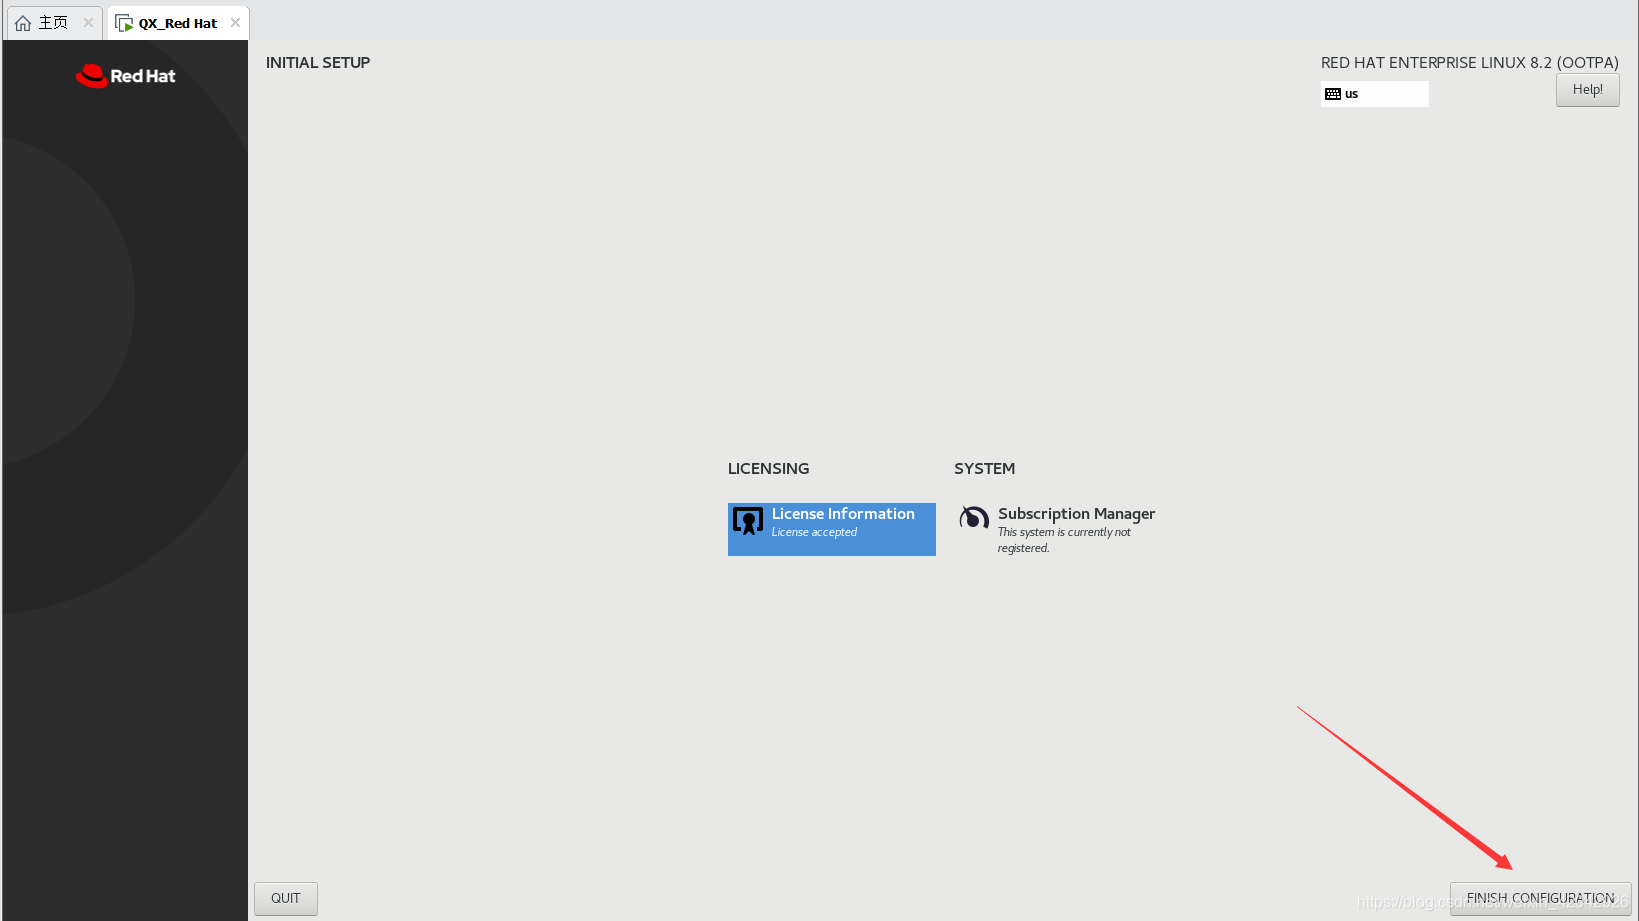Click the Home tab house icon
Screen dimensions: 1639x921
click(23, 23)
